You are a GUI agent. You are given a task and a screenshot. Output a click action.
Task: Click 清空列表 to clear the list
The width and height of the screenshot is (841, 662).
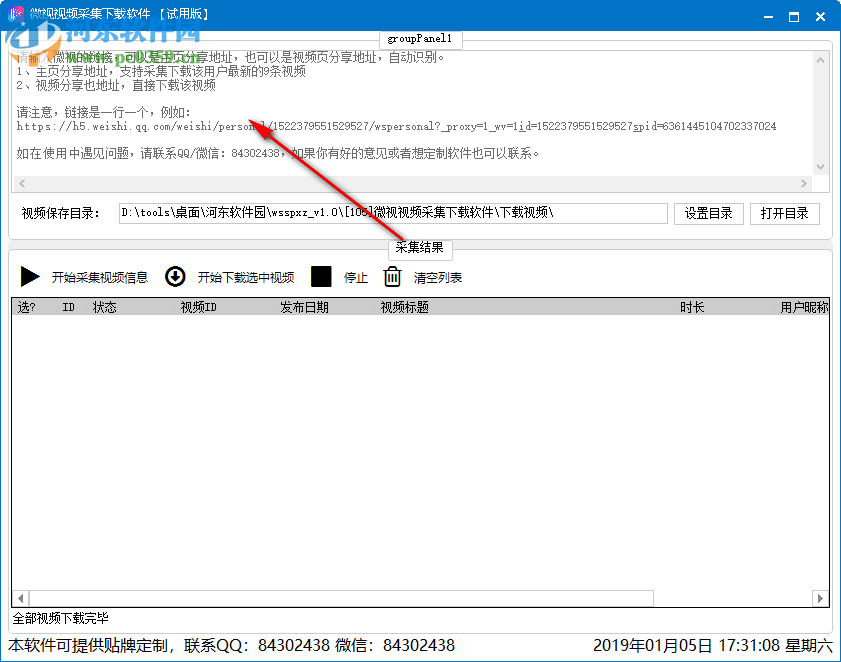(x=438, y=277)
